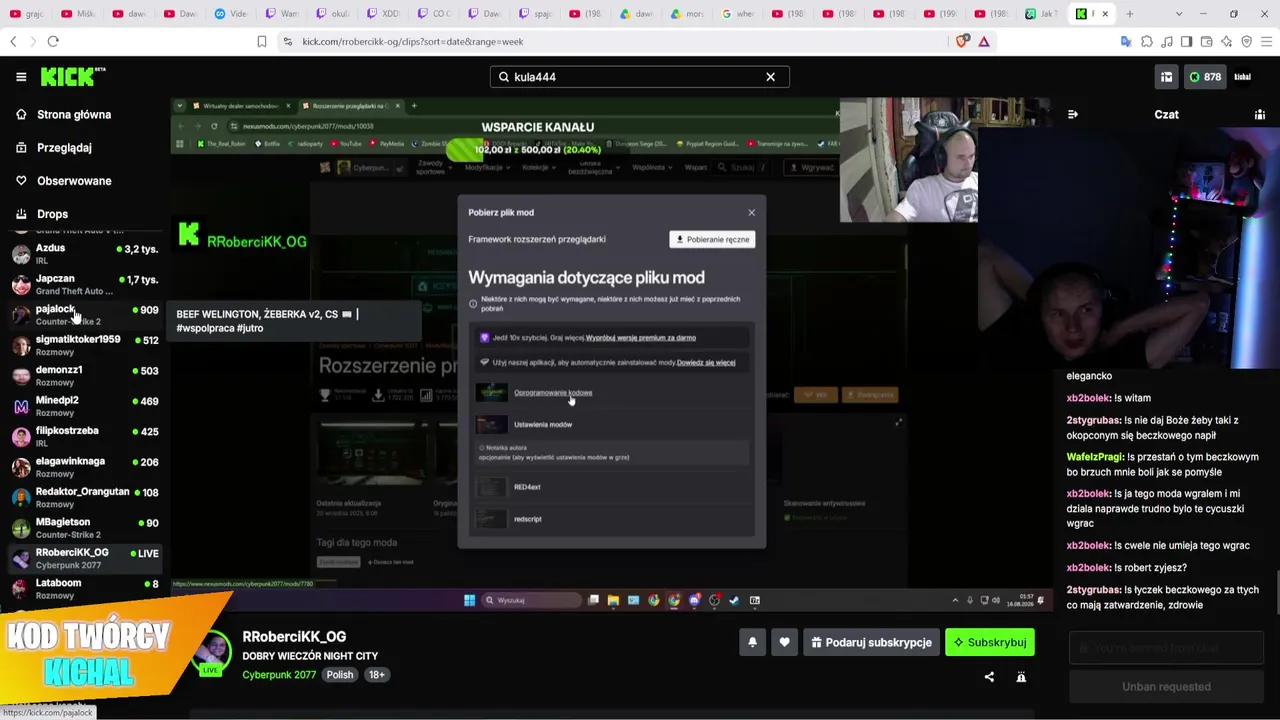Bookmark this page in the address bar
Image resolution: width=1280 pixels, height=720 pixels.
click(x=262, y=42)
